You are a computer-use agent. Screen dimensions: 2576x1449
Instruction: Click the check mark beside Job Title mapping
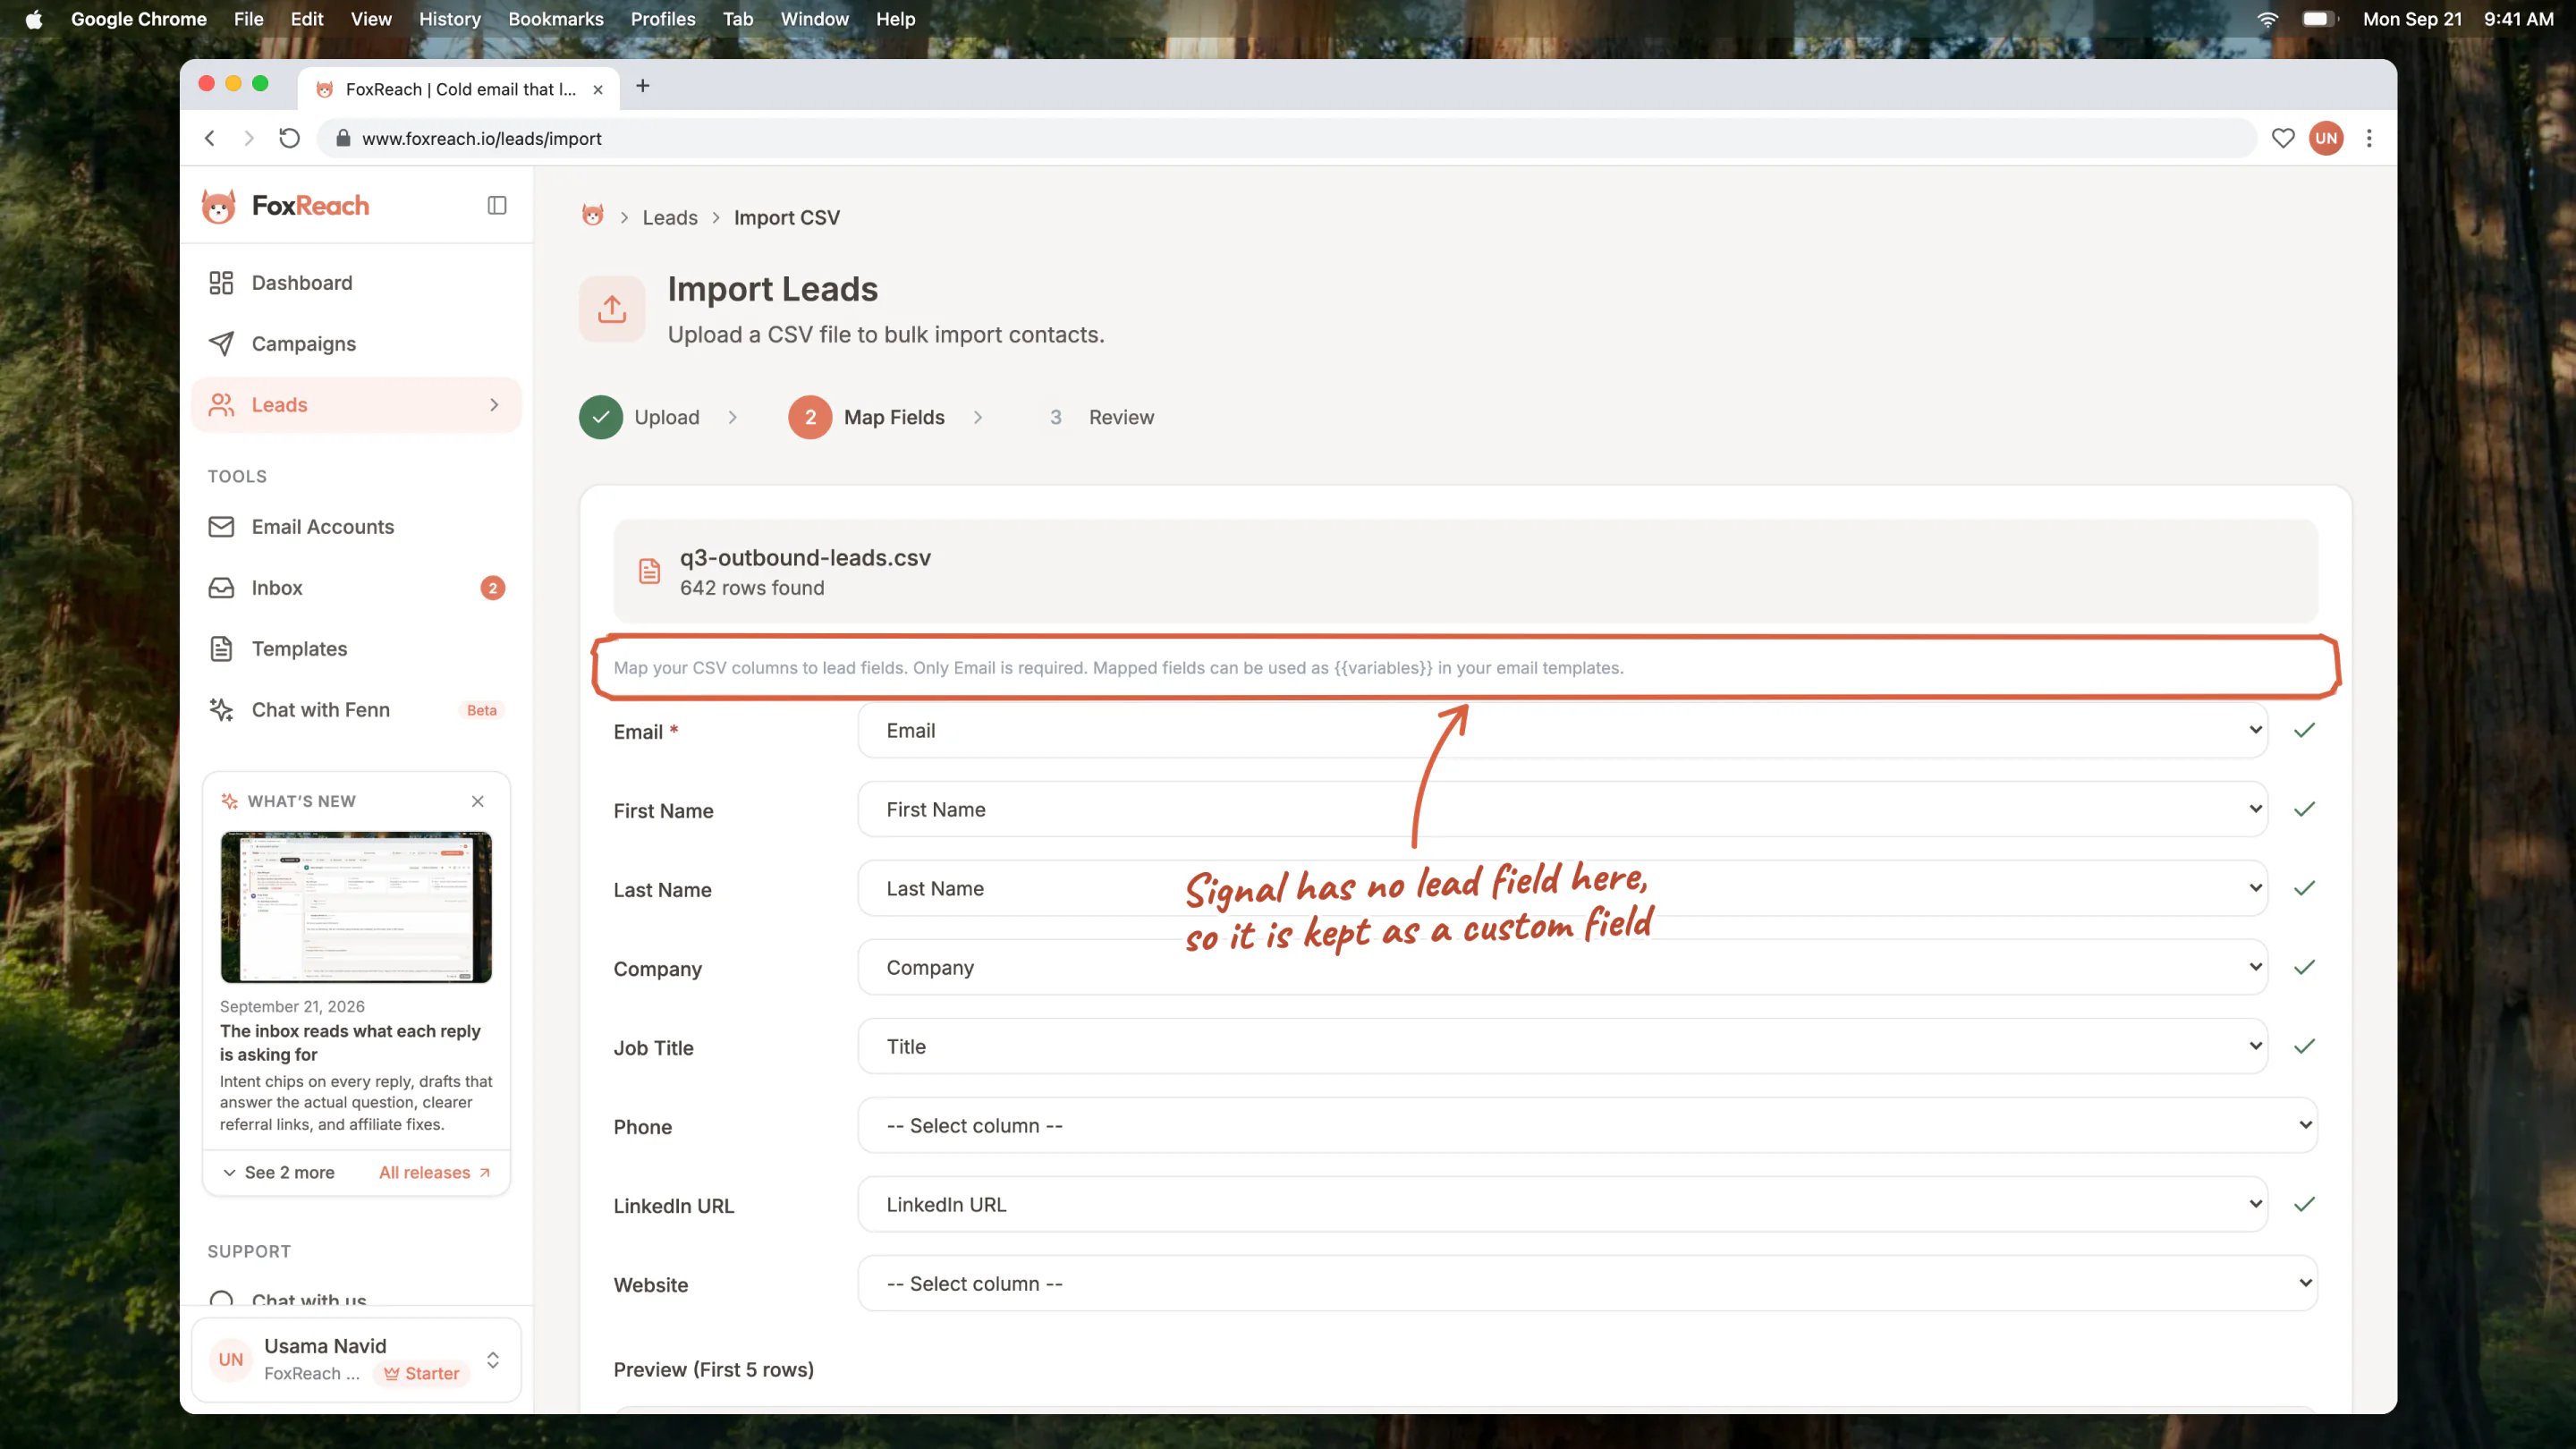pos(2304,1046)
